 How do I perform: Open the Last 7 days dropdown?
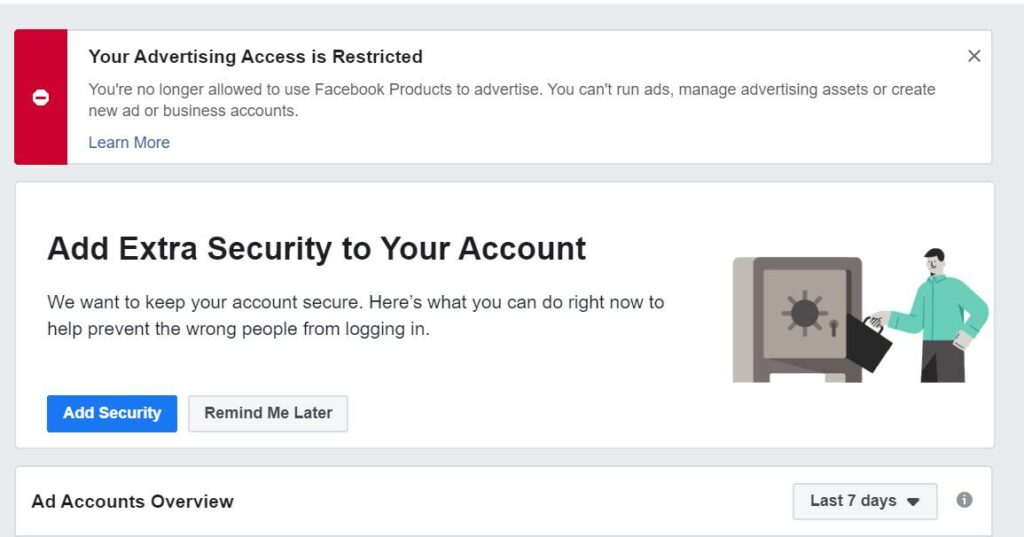click(x=864, y=501)
